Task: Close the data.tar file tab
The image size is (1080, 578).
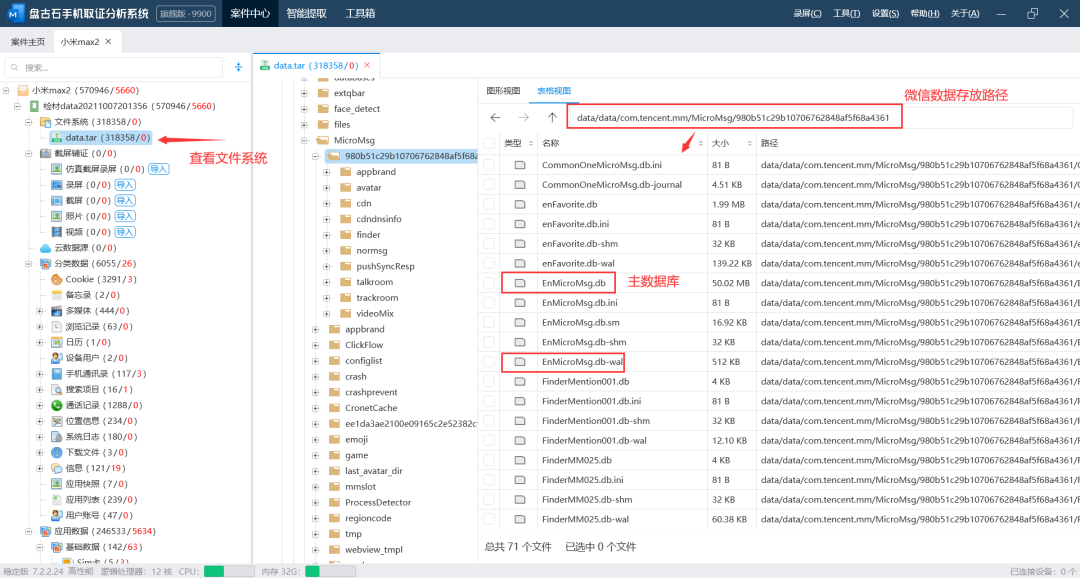Action: pyautogui.click(x=367, y=65)
